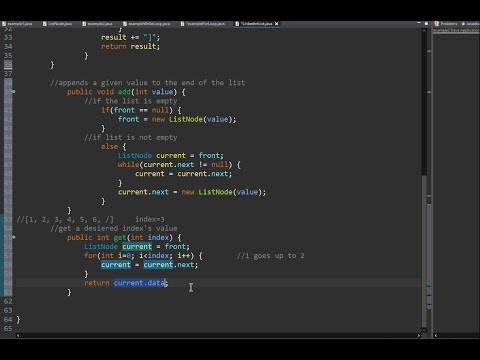Click line number 62 in the gutter
The image size is (480, 360).
(8, 301)
